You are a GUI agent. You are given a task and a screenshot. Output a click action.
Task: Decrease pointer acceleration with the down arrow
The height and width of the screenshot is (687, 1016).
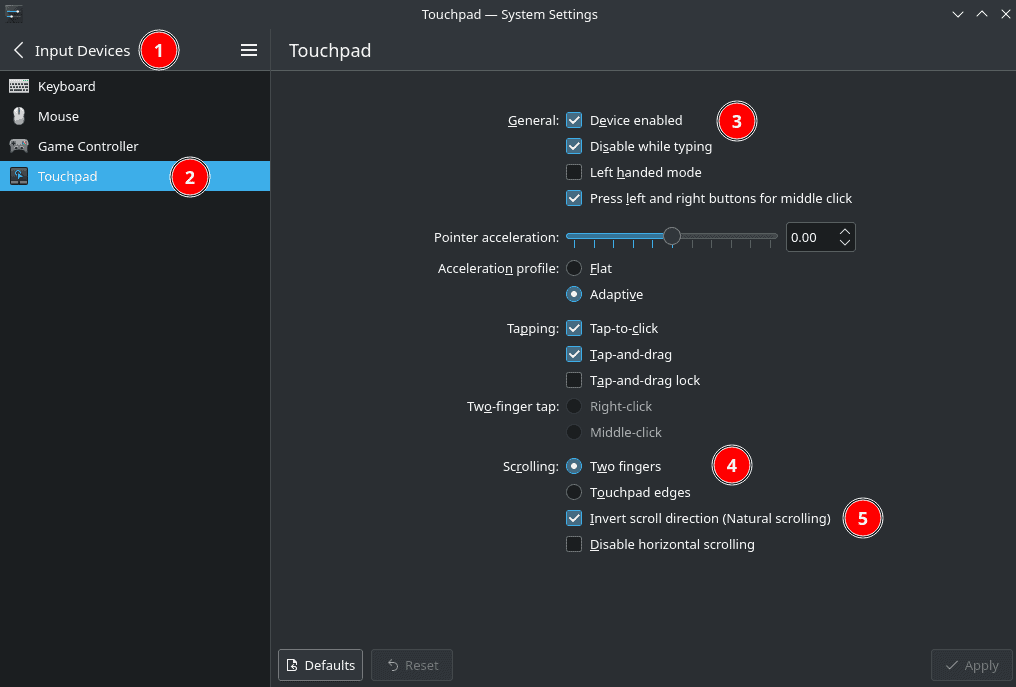click(x=845, y=243)
